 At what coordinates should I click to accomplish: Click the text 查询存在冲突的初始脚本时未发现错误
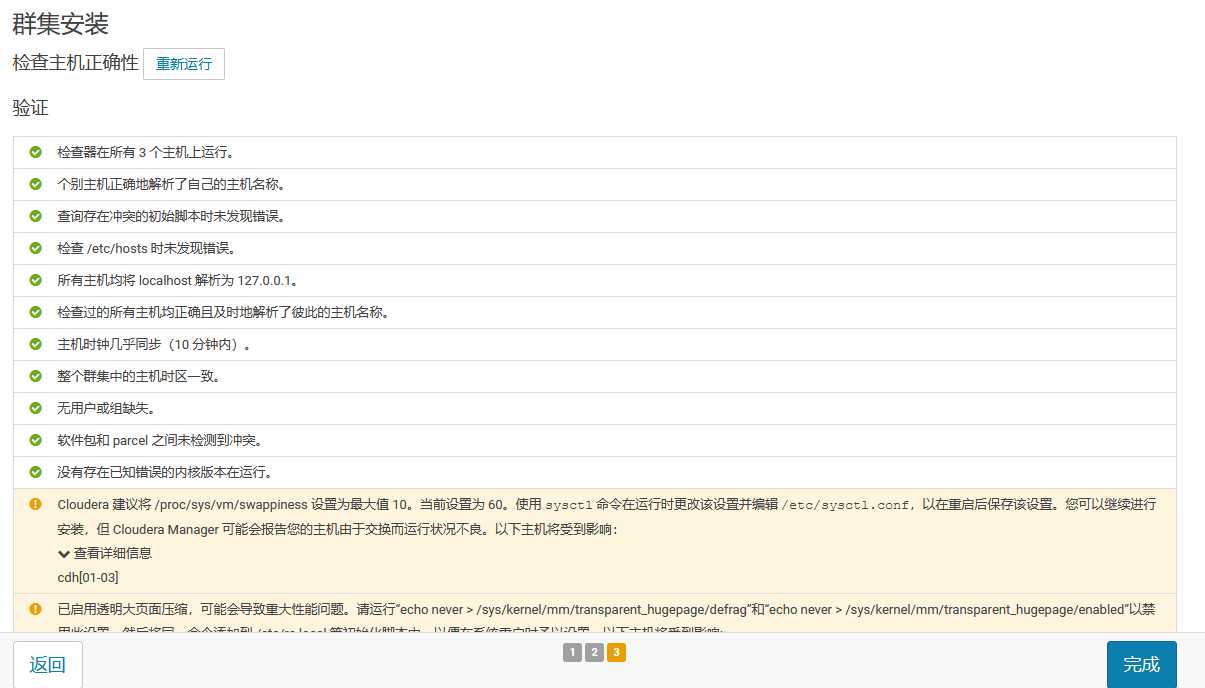(x=172, y=217)
